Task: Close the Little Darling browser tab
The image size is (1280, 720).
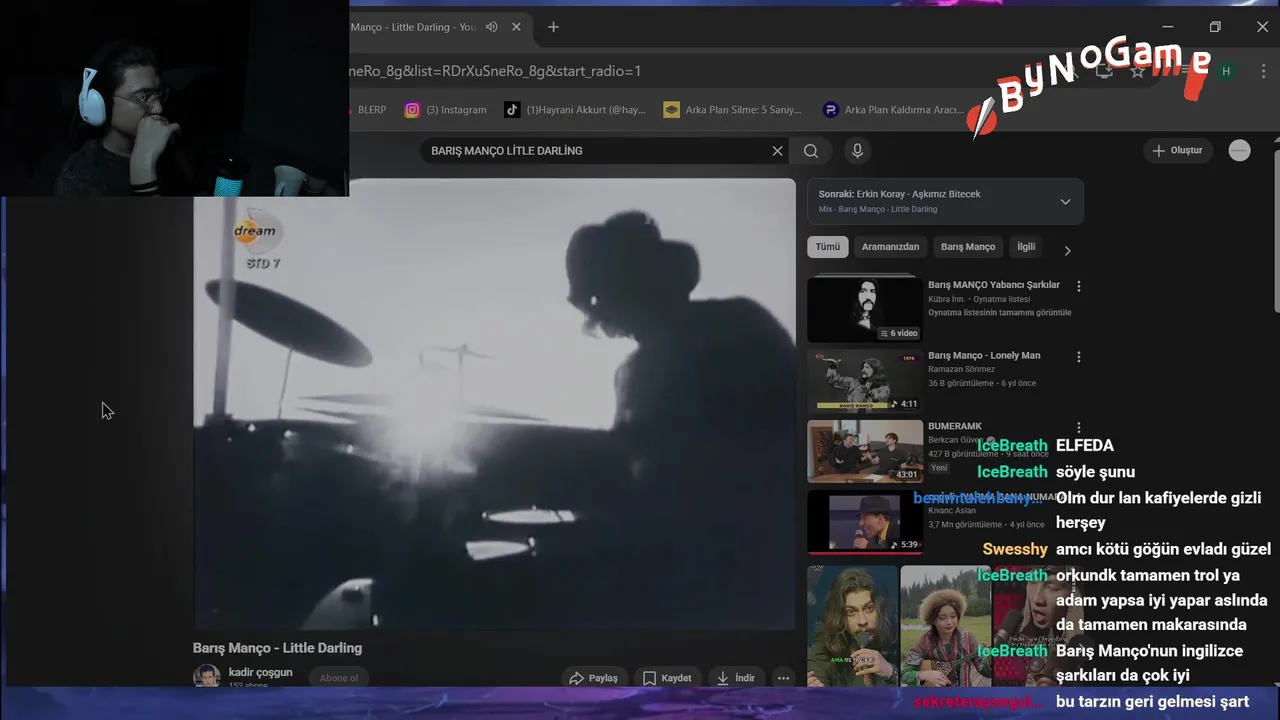Action: [x=516, y=27]
